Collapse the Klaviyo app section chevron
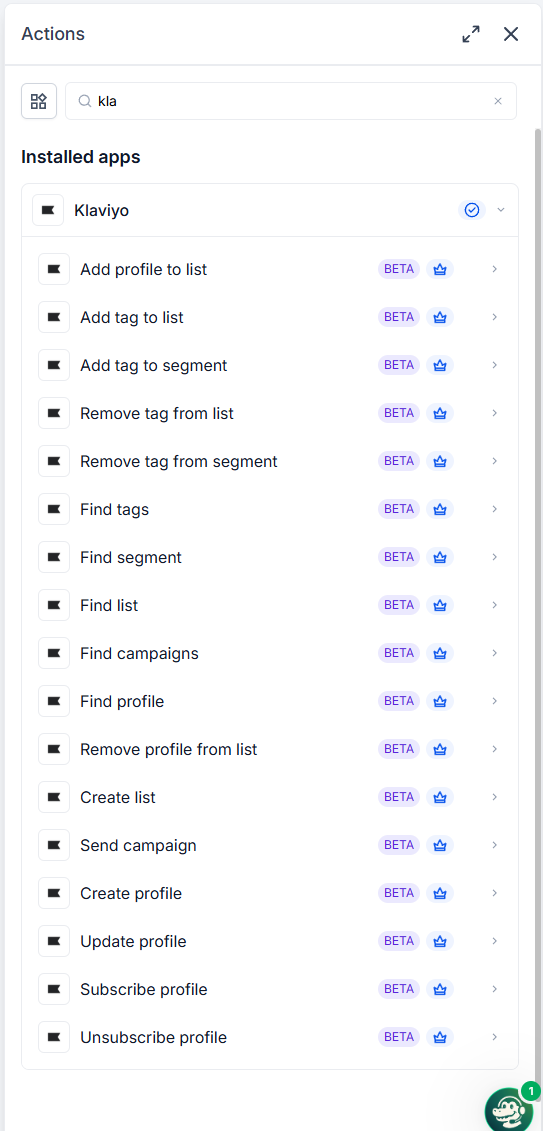Image resolution: width=543 pixels, height=1131 pixels. coord(501,210)
